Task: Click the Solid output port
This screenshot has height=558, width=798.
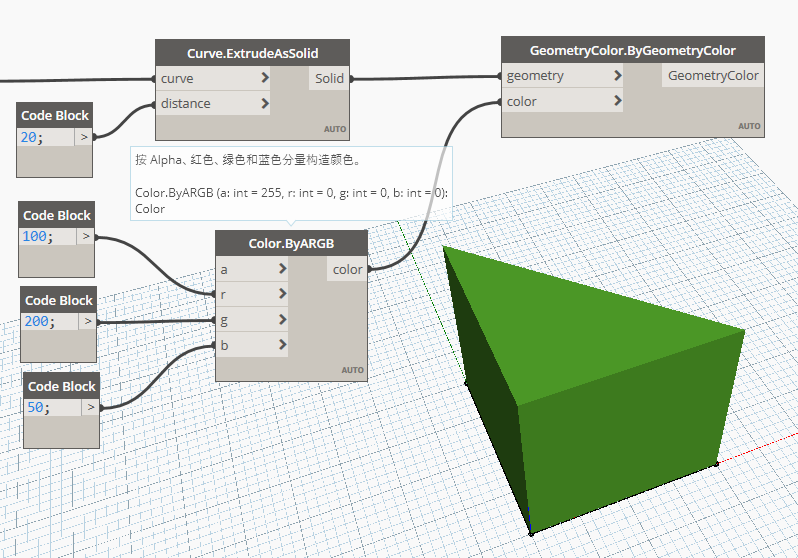Action: [329, 78]
